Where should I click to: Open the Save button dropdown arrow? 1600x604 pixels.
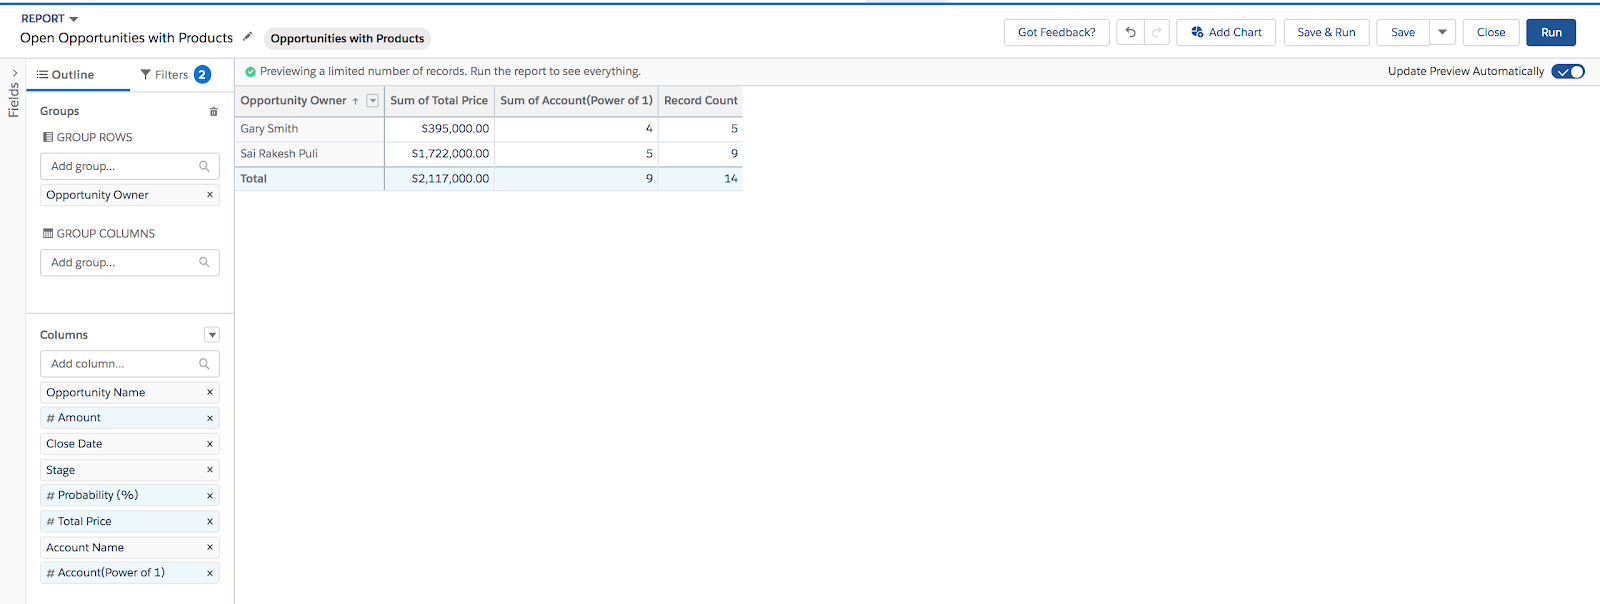click(x=1442, y=32)
